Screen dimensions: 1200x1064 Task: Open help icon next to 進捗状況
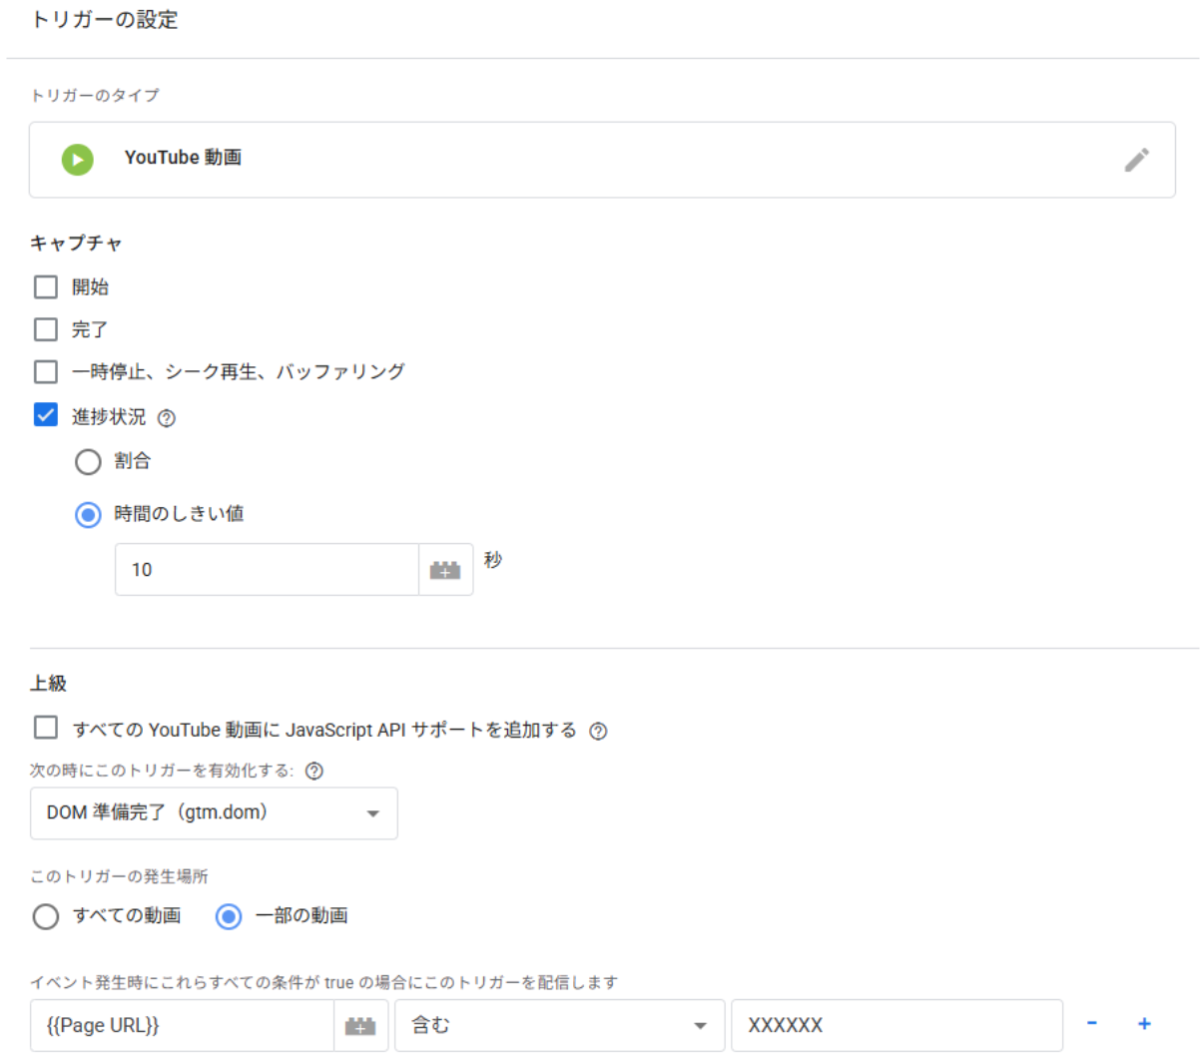point(167,418)
